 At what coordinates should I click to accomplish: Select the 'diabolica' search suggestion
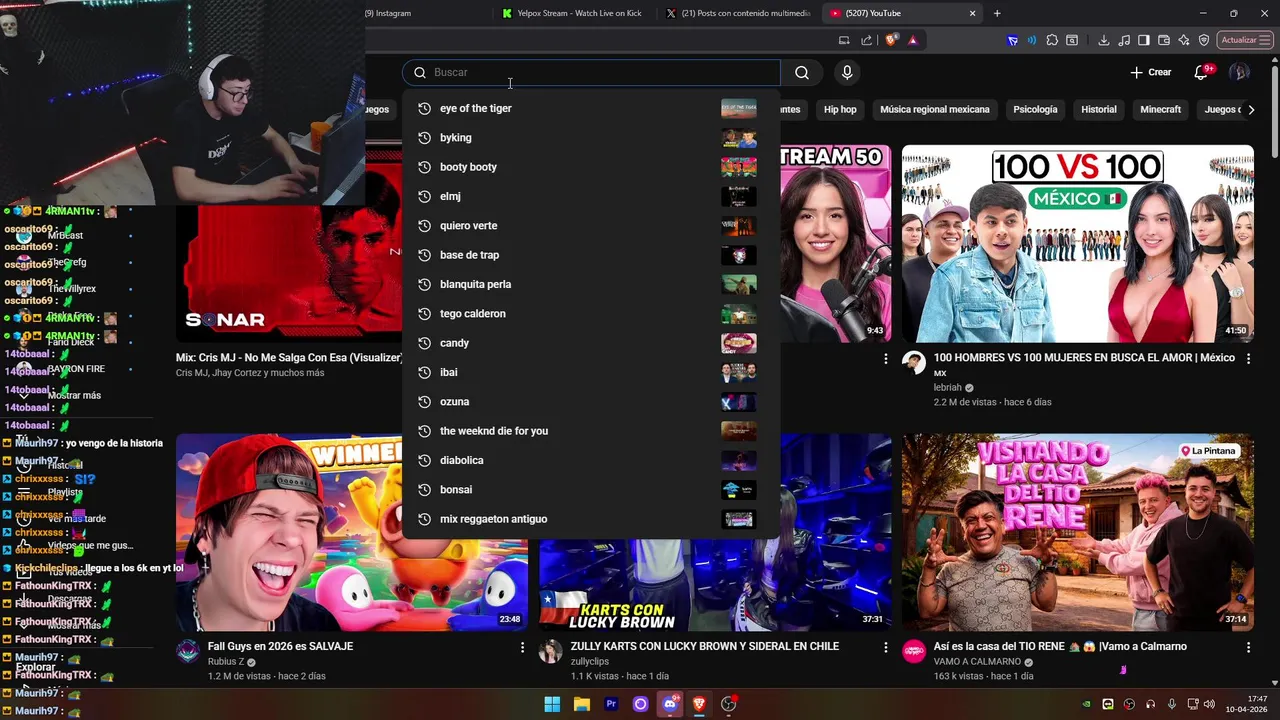[x=591, y=460]
